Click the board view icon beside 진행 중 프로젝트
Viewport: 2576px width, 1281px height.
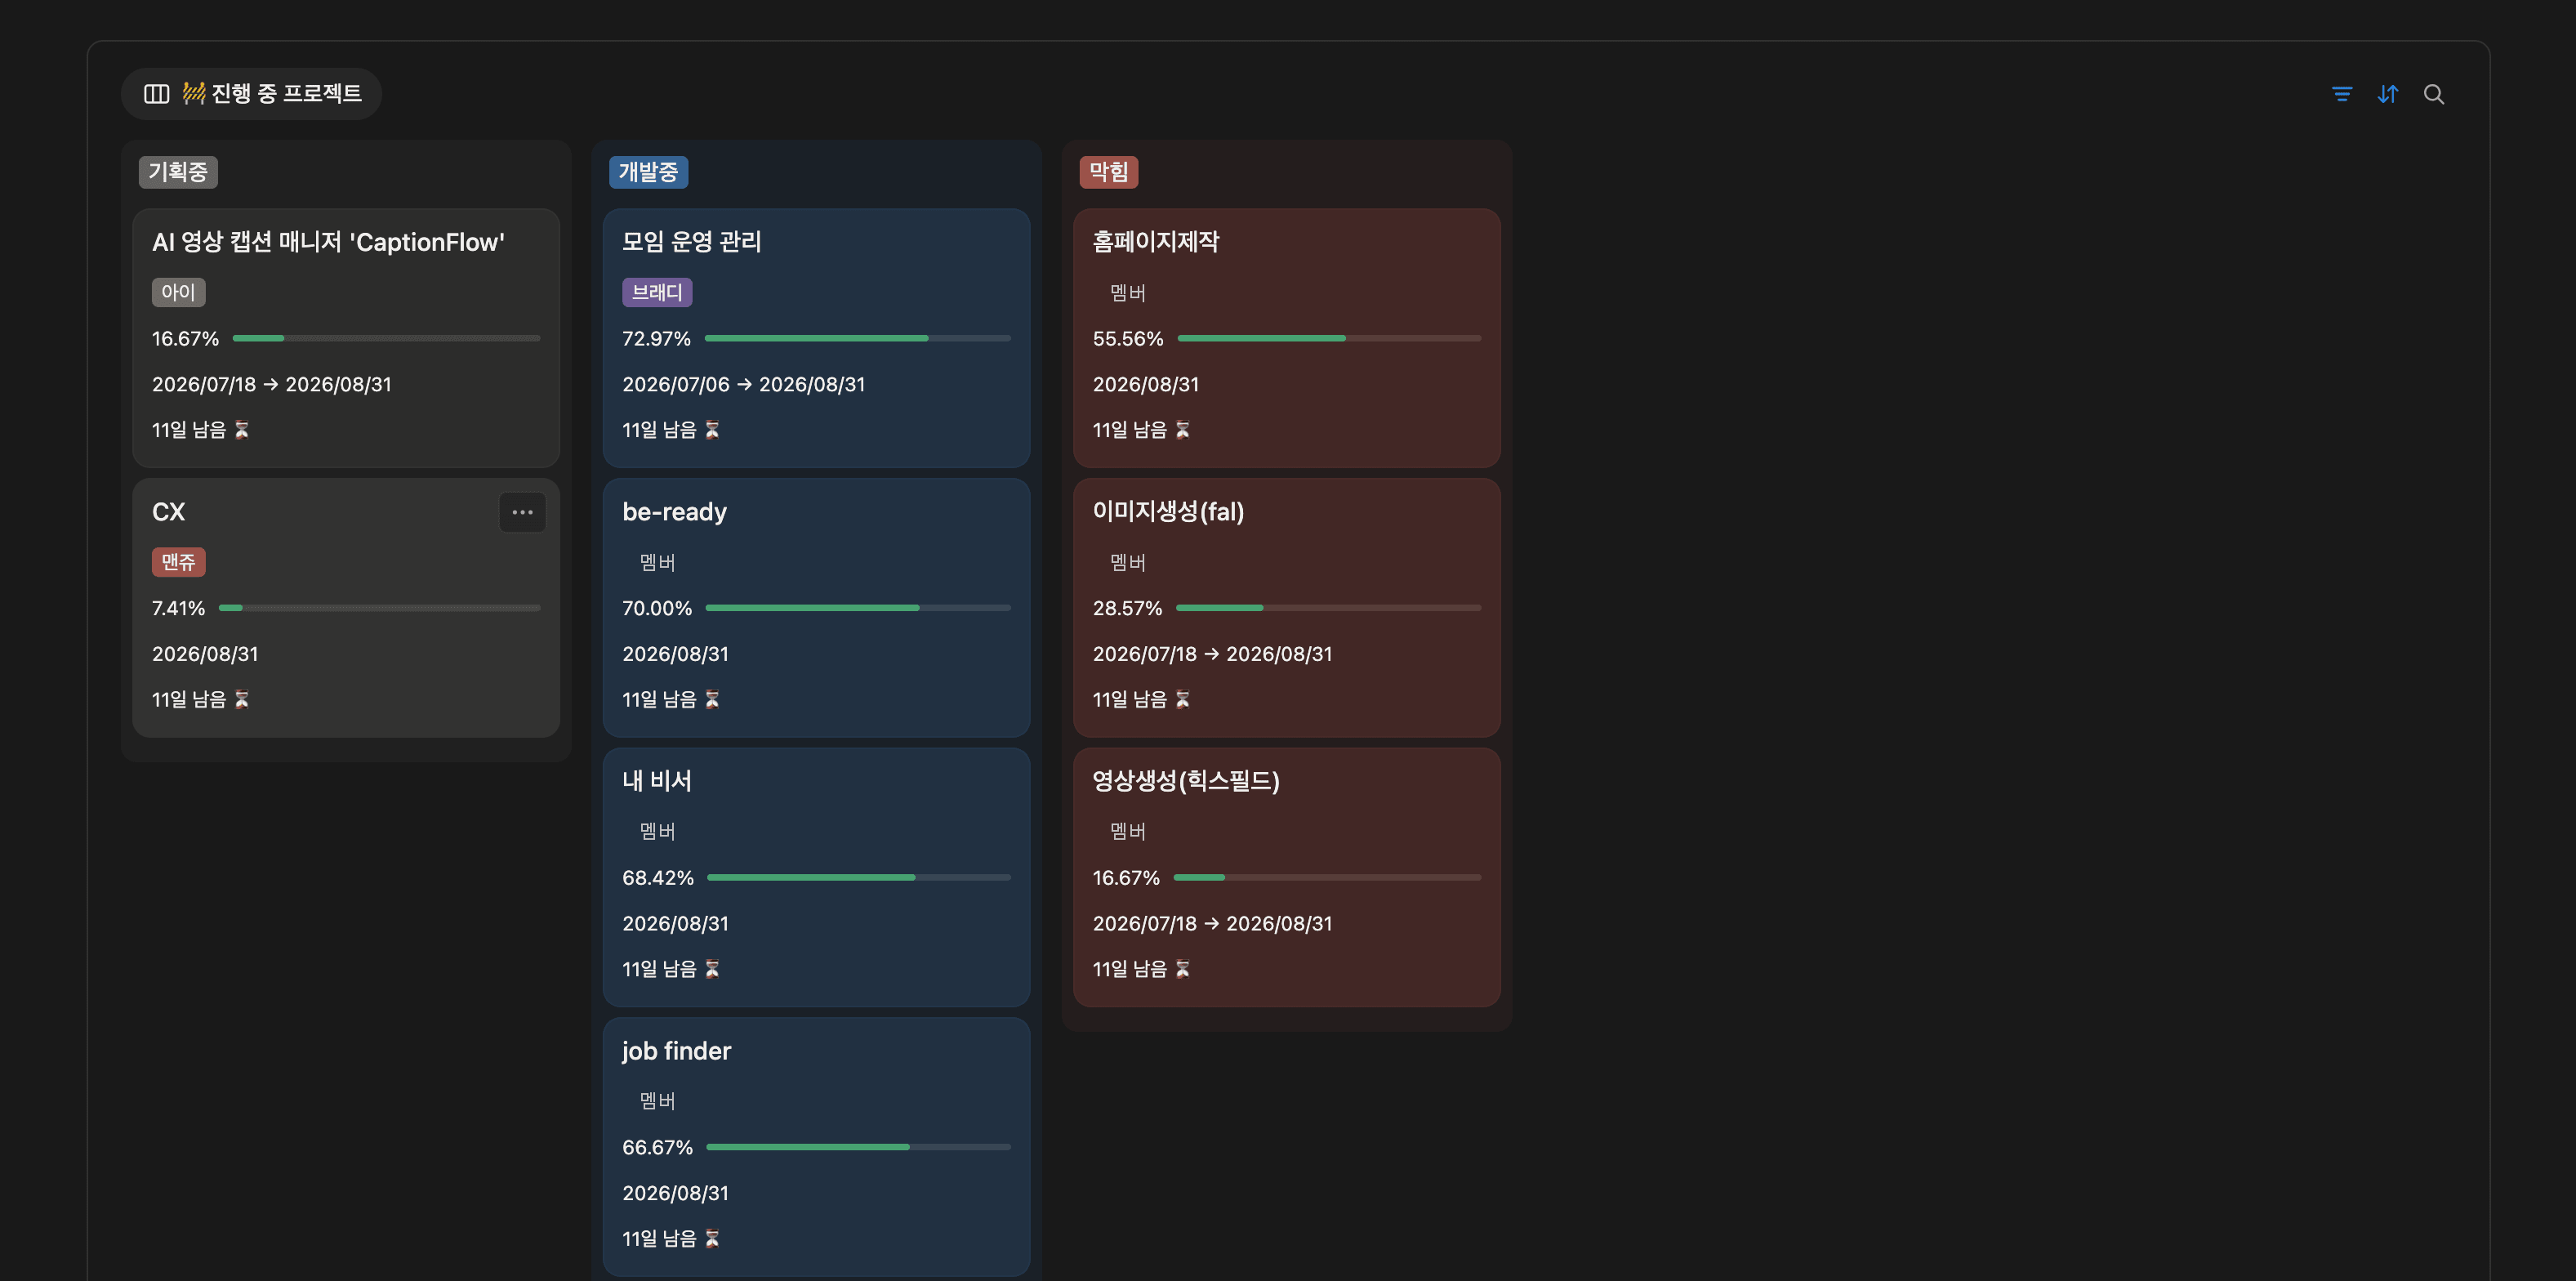click(x=156, y=94)
